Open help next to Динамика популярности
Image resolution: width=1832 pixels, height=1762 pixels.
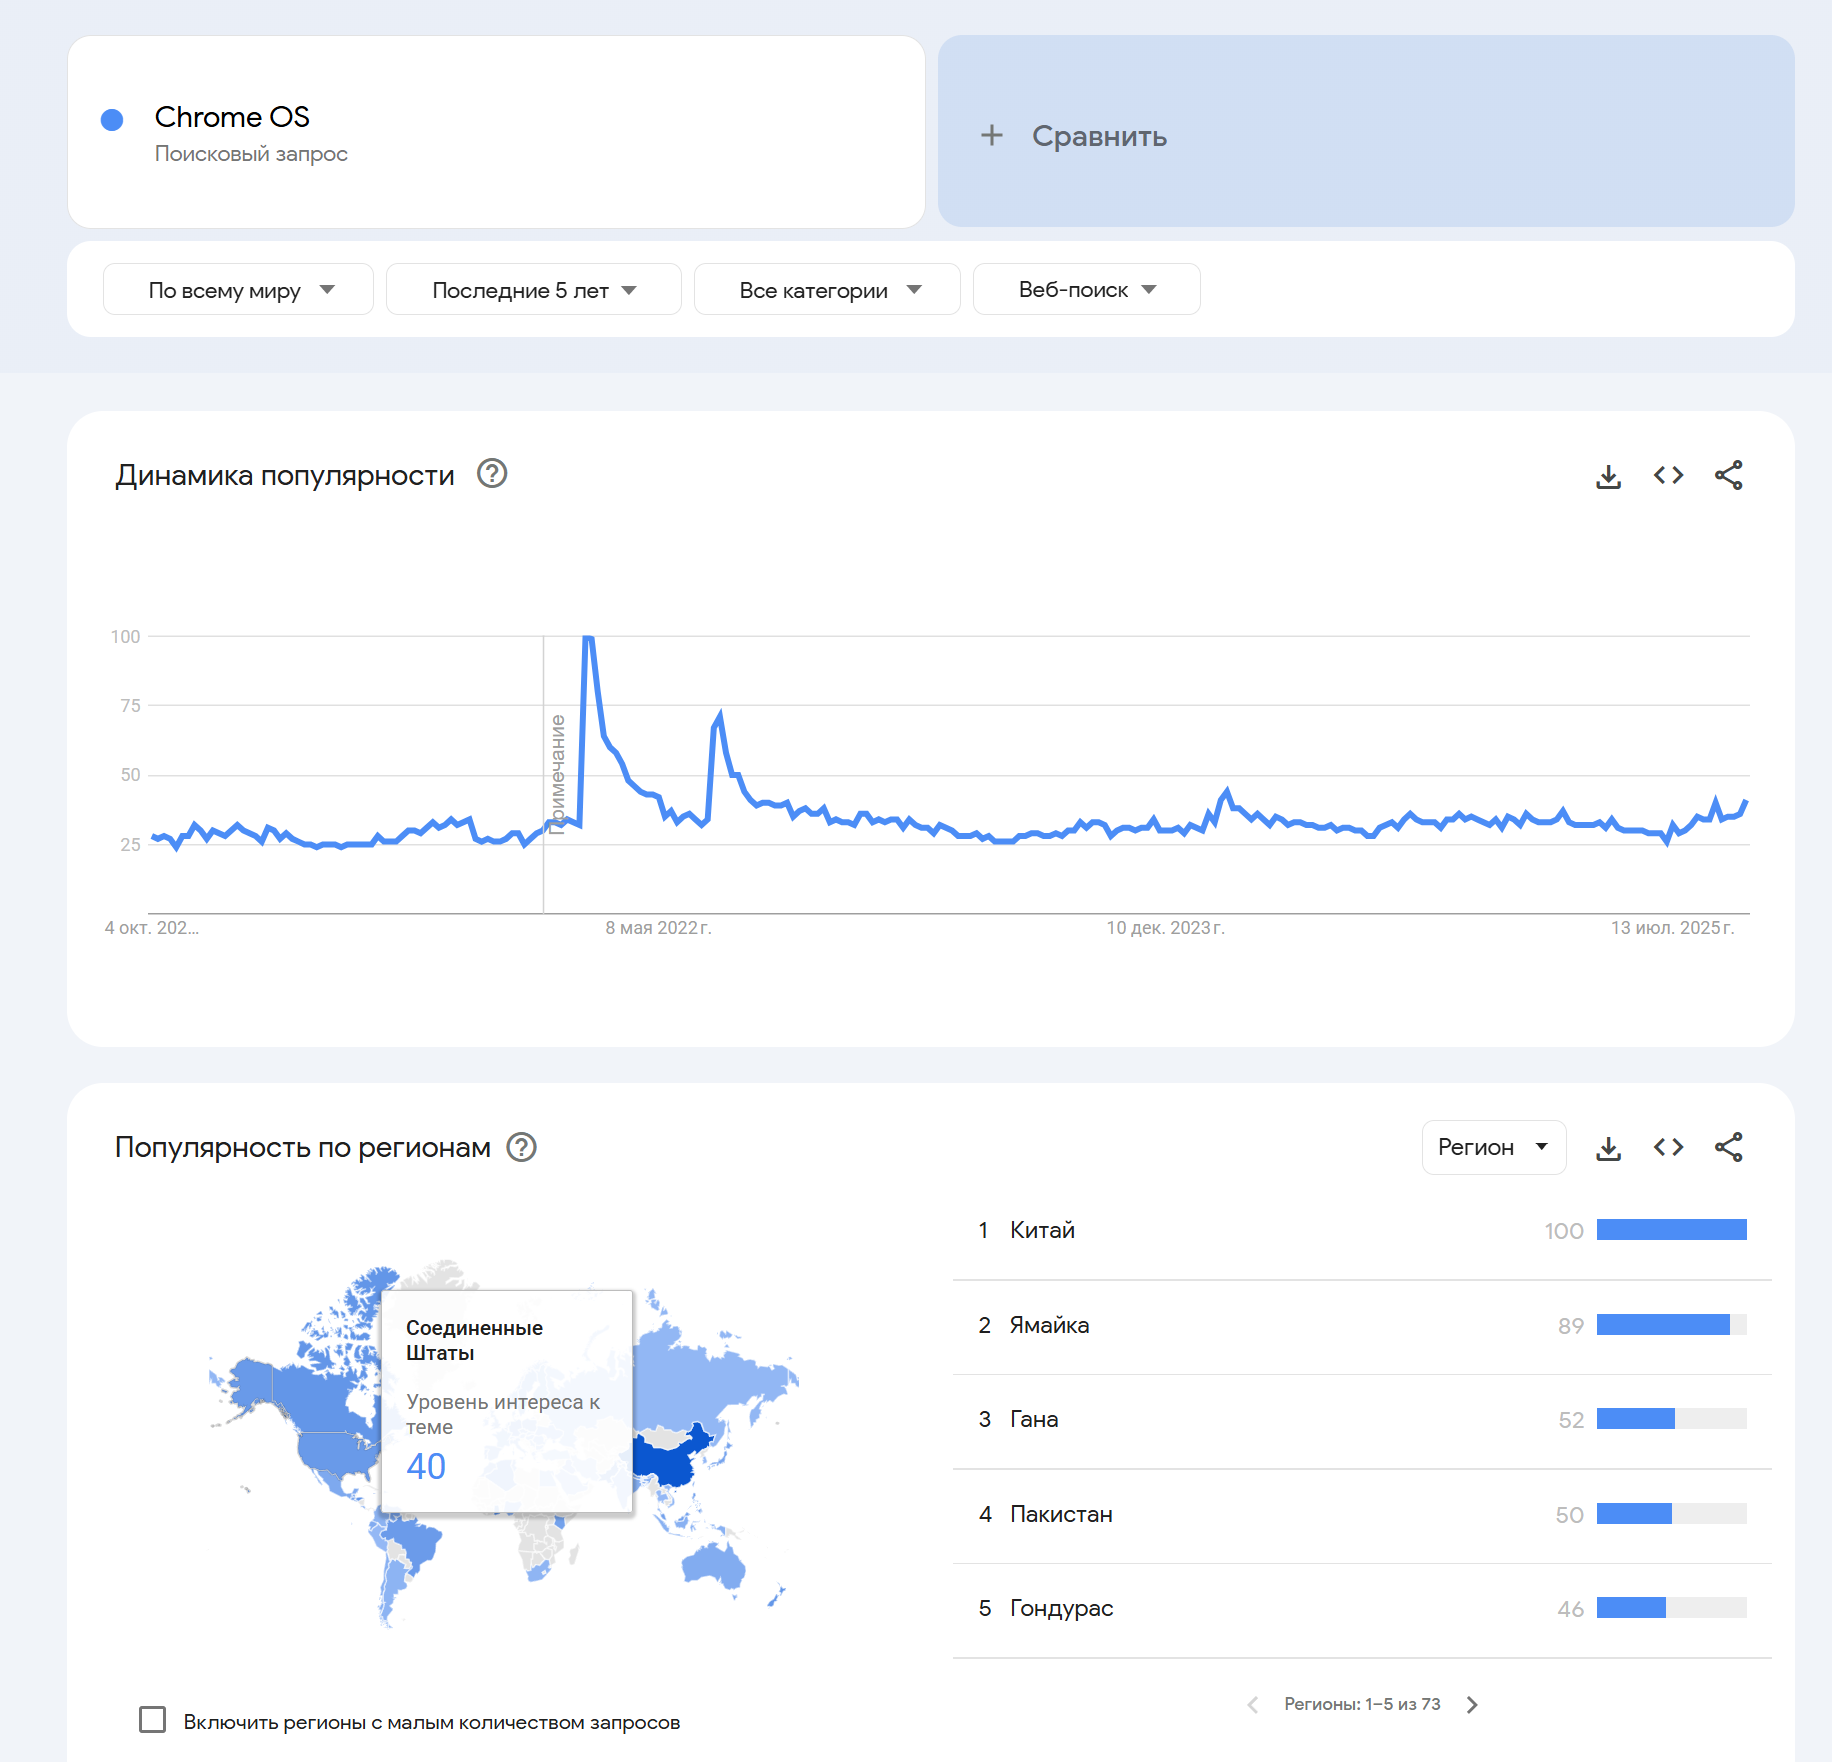click(492, 474)
